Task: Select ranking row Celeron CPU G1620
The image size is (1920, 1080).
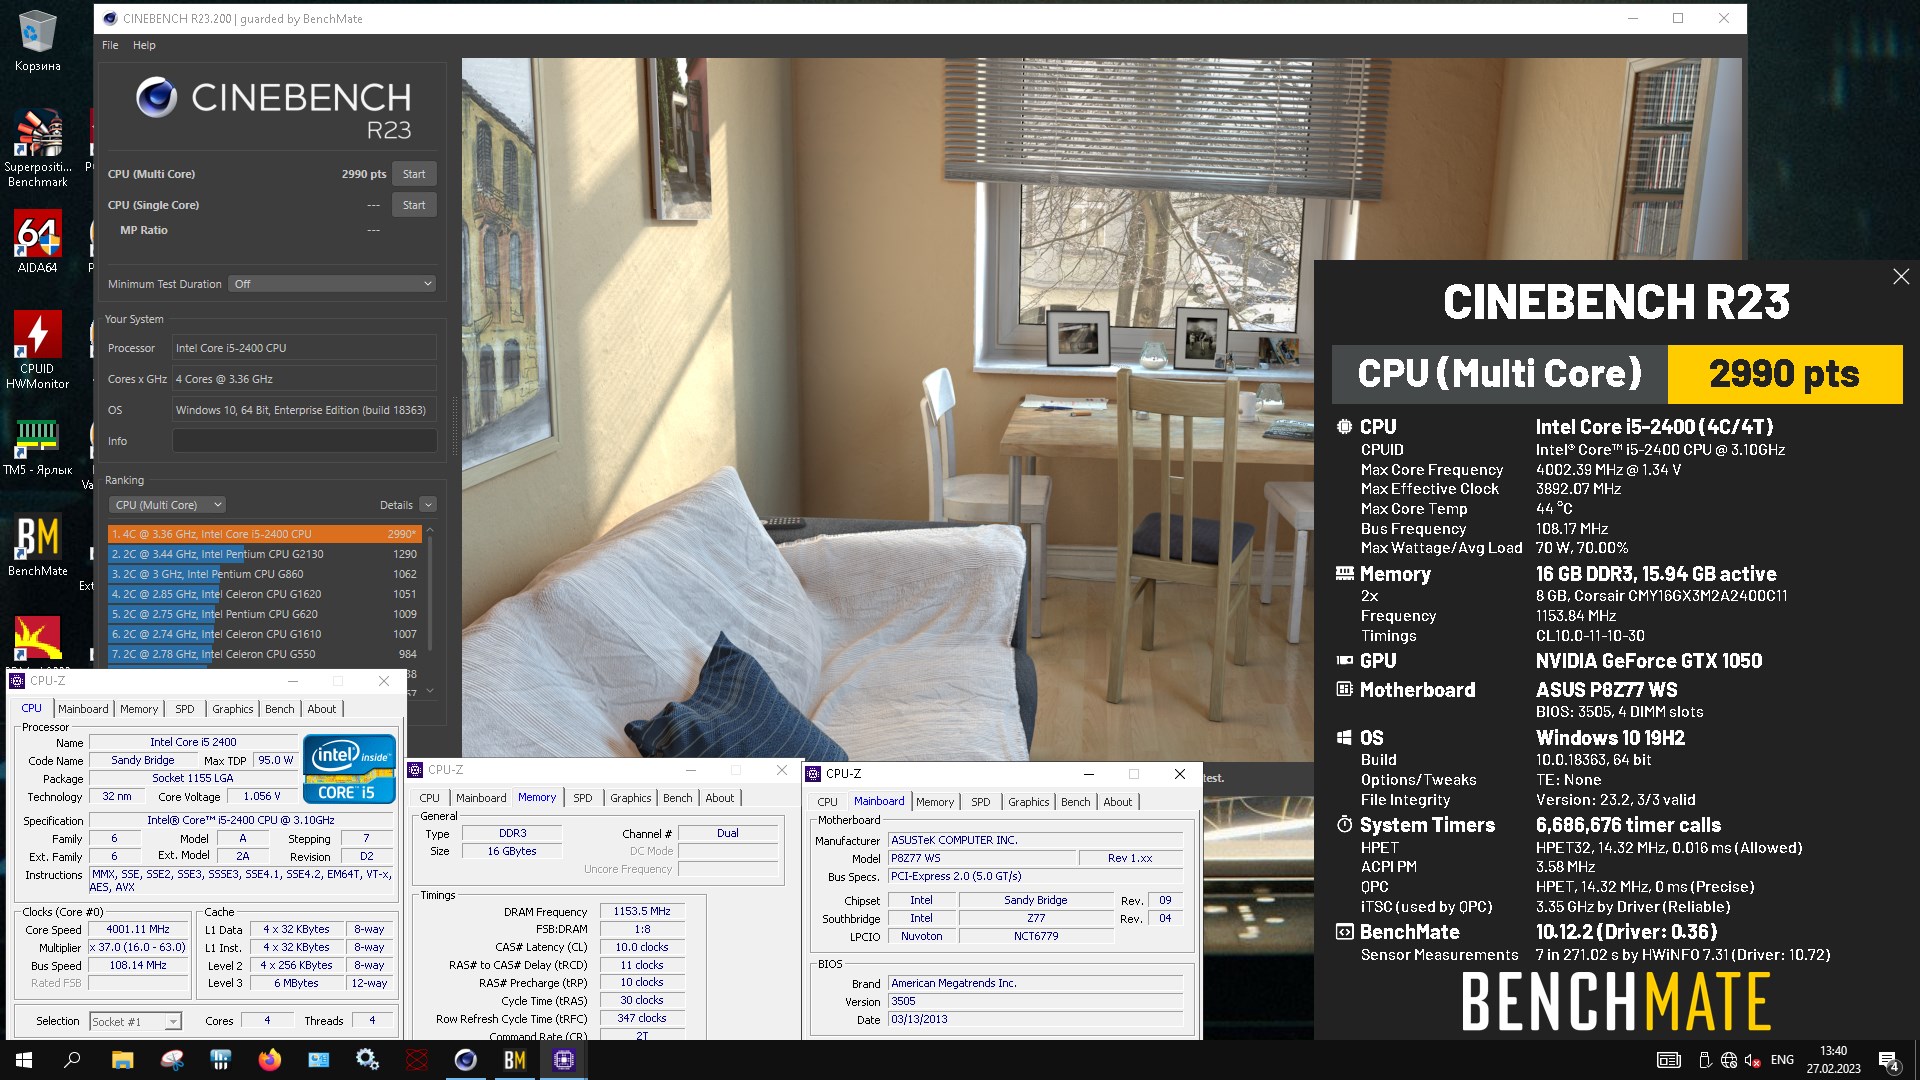Action: point(264,594)
